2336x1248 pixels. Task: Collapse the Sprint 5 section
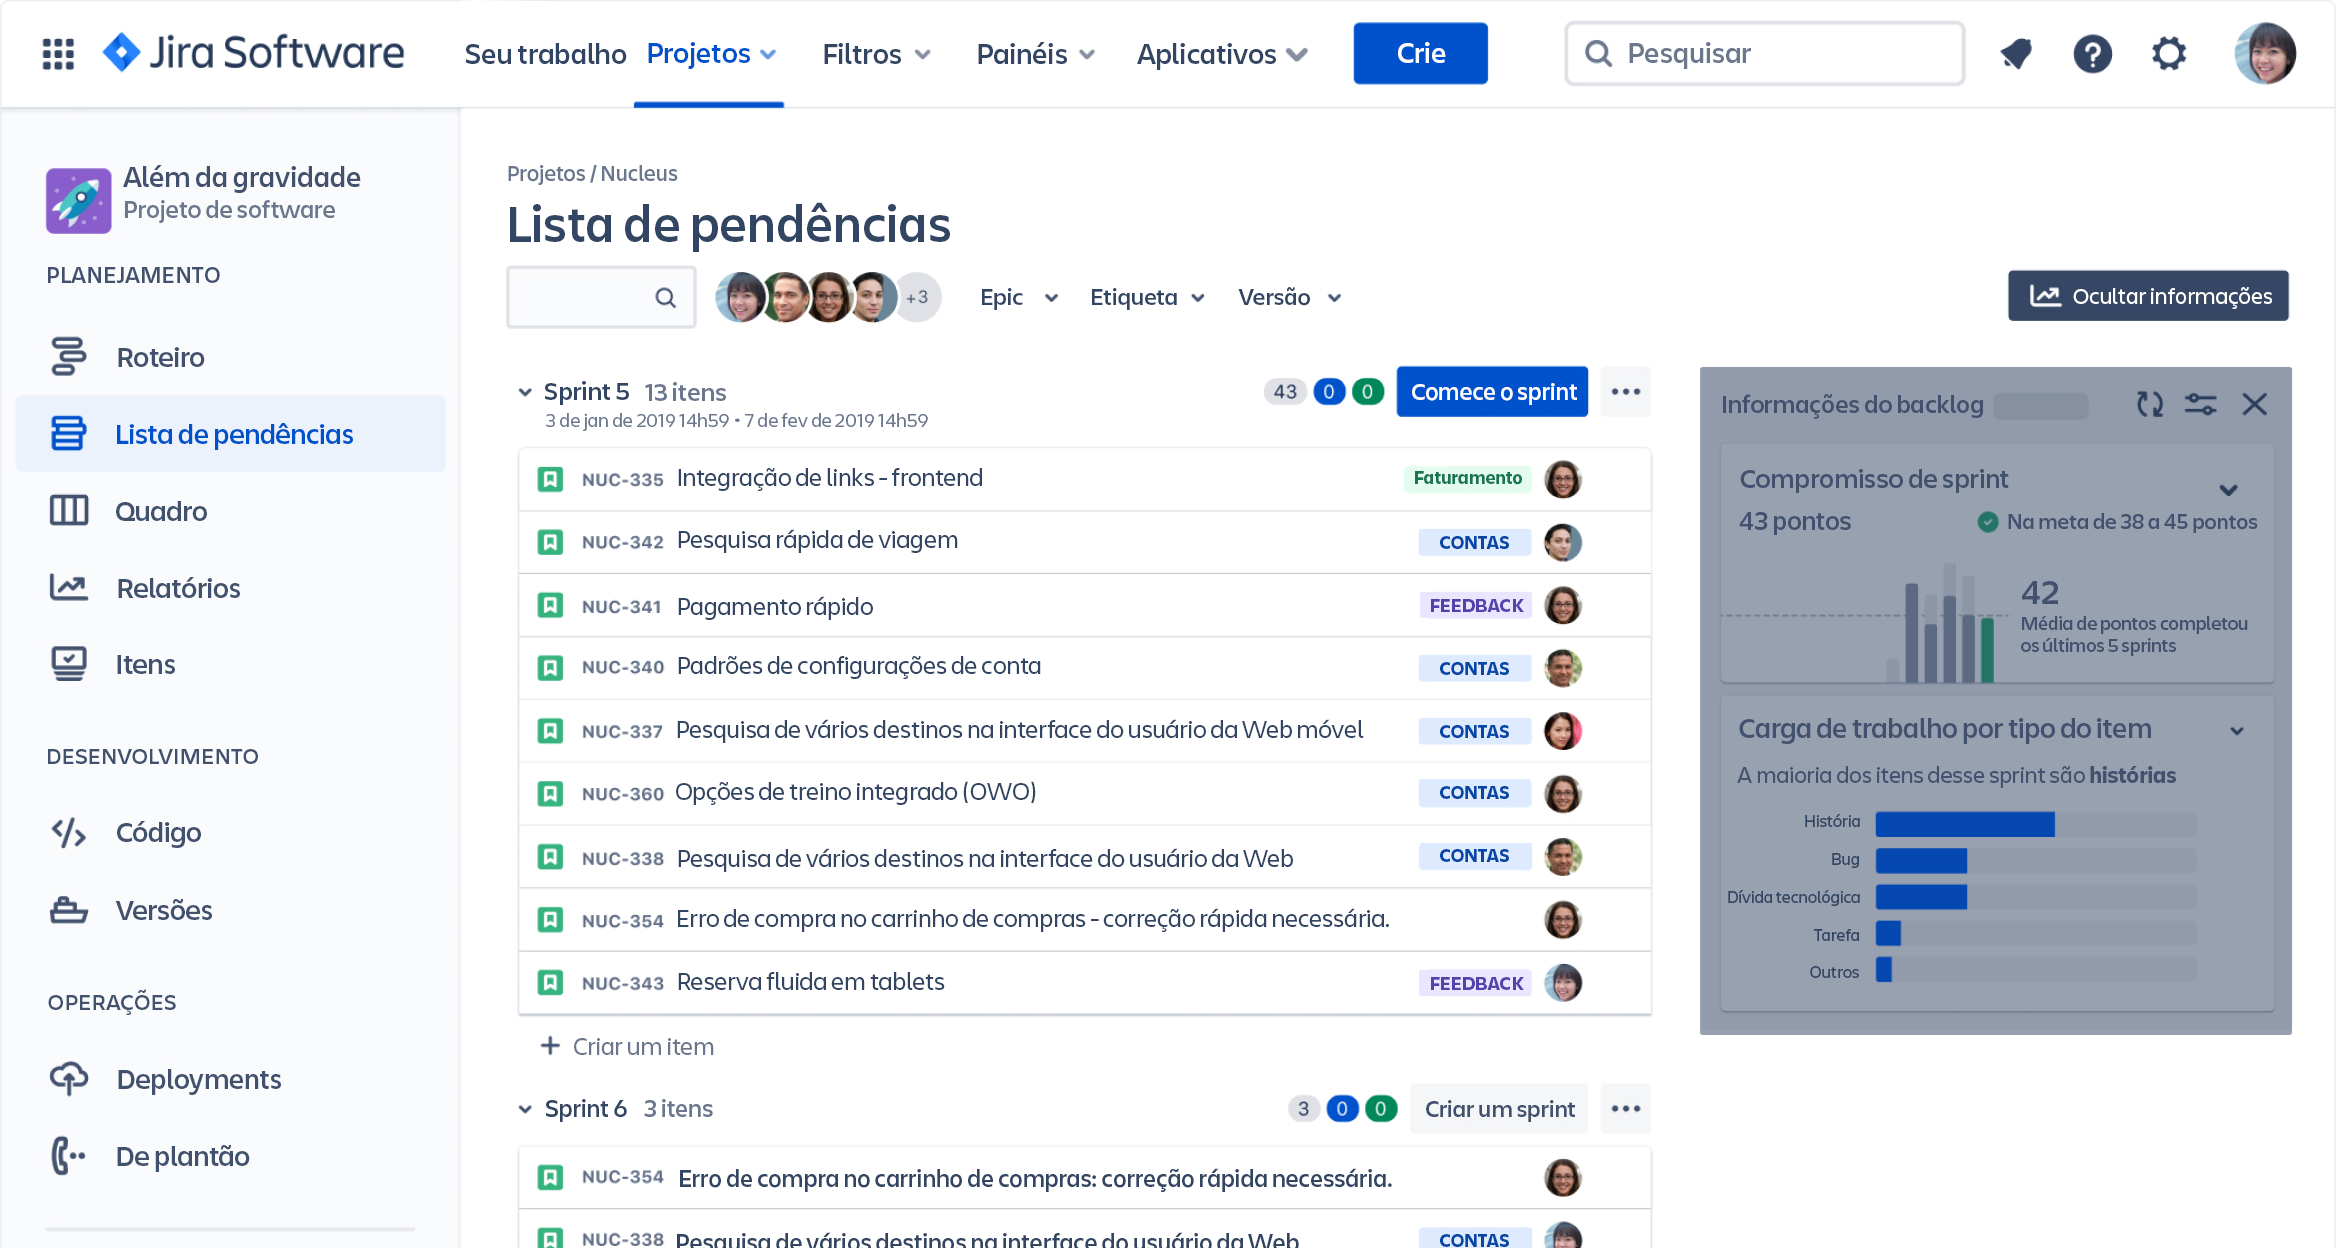pos(525,391)
